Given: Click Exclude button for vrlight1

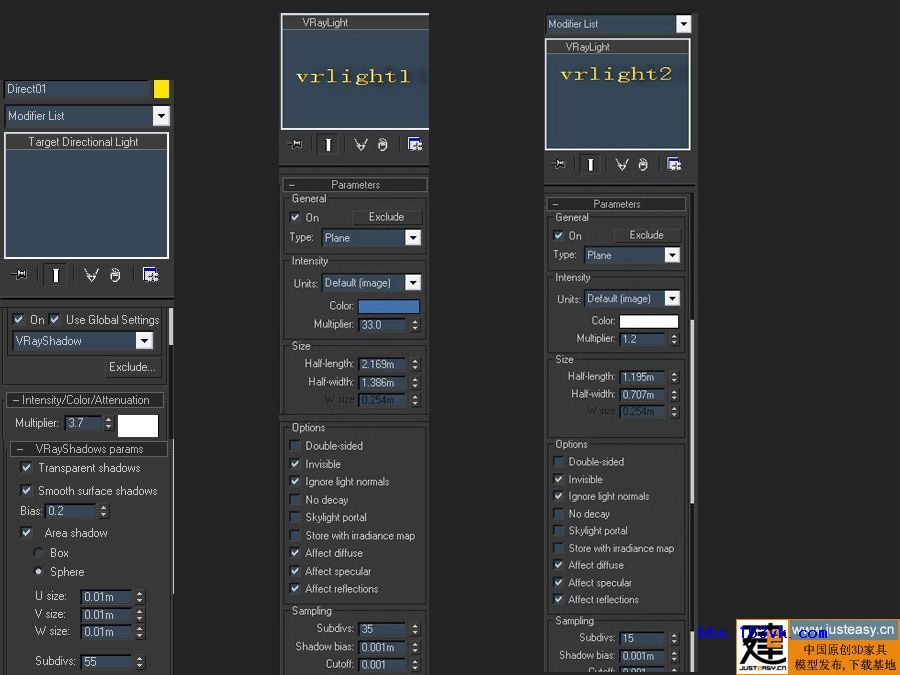Looking at the screenshot, I should 386,217.
